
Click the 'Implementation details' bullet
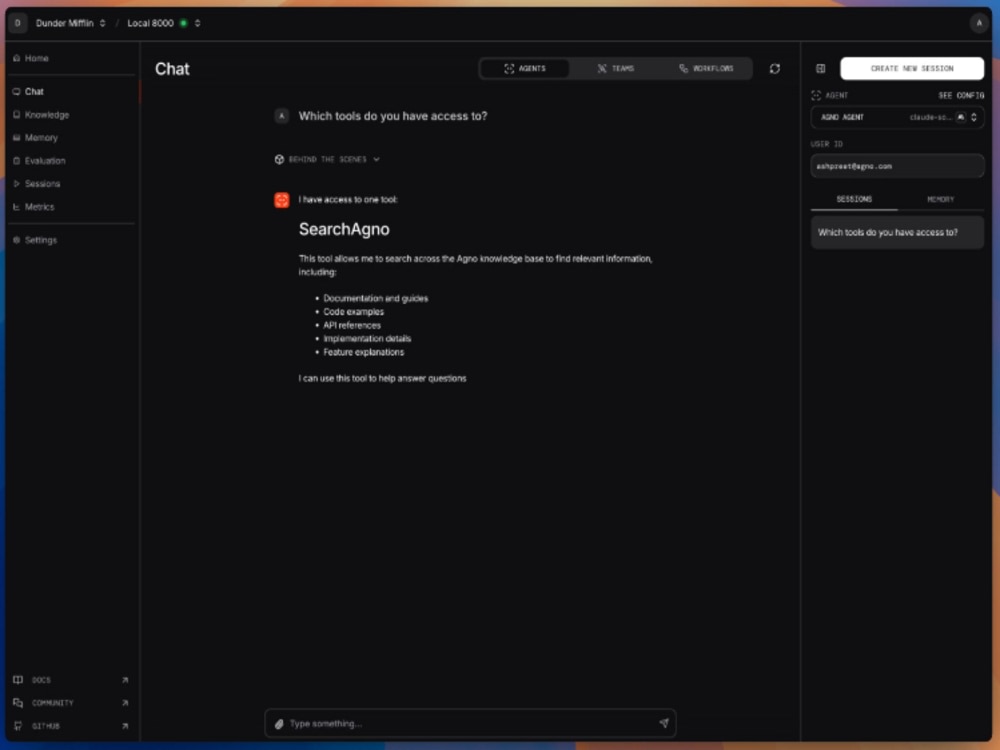pos(367,339)
